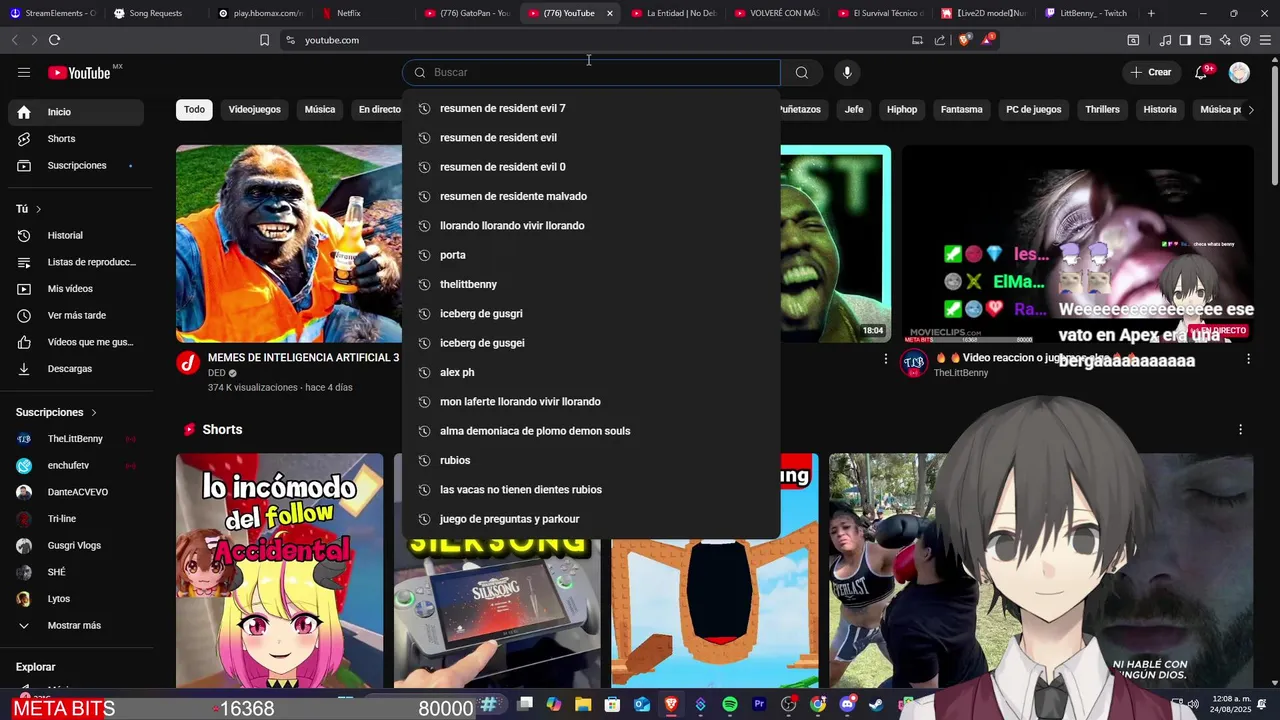This screenshot has width=1280, height=720.
Task: Open the Brave VPN shield icon
Action: point(1245,40)
